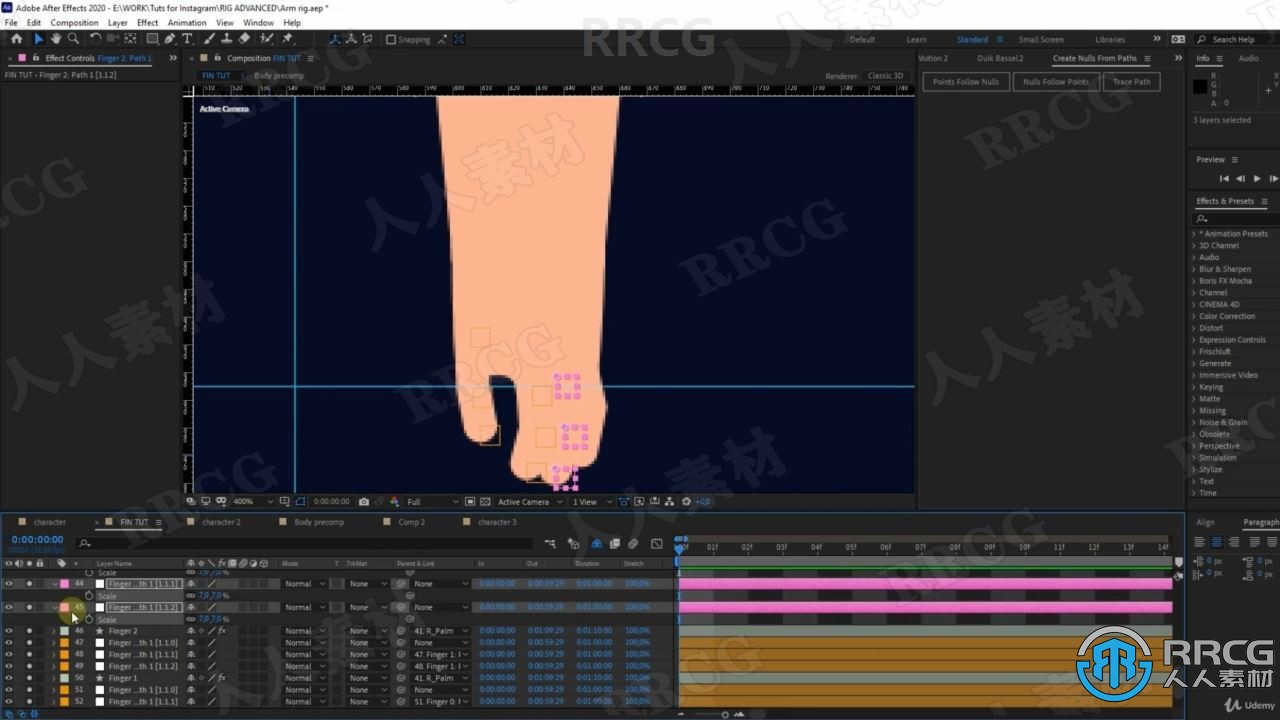Select the Pan Behind anchor point tool
Viewport: 1280px width, 720px height.
[130, 39]
